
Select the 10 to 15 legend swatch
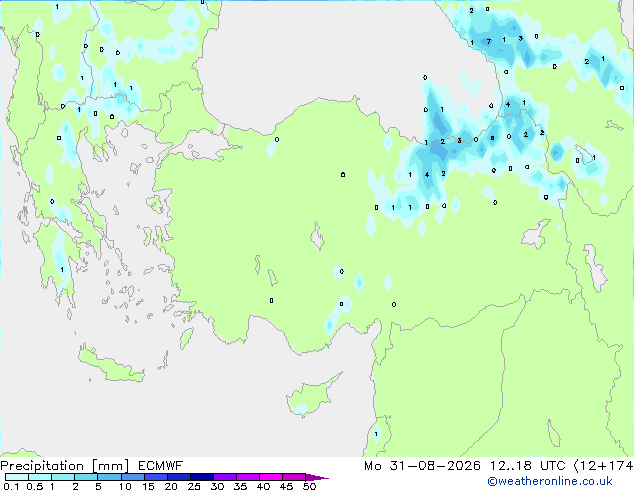coord(133,477)
